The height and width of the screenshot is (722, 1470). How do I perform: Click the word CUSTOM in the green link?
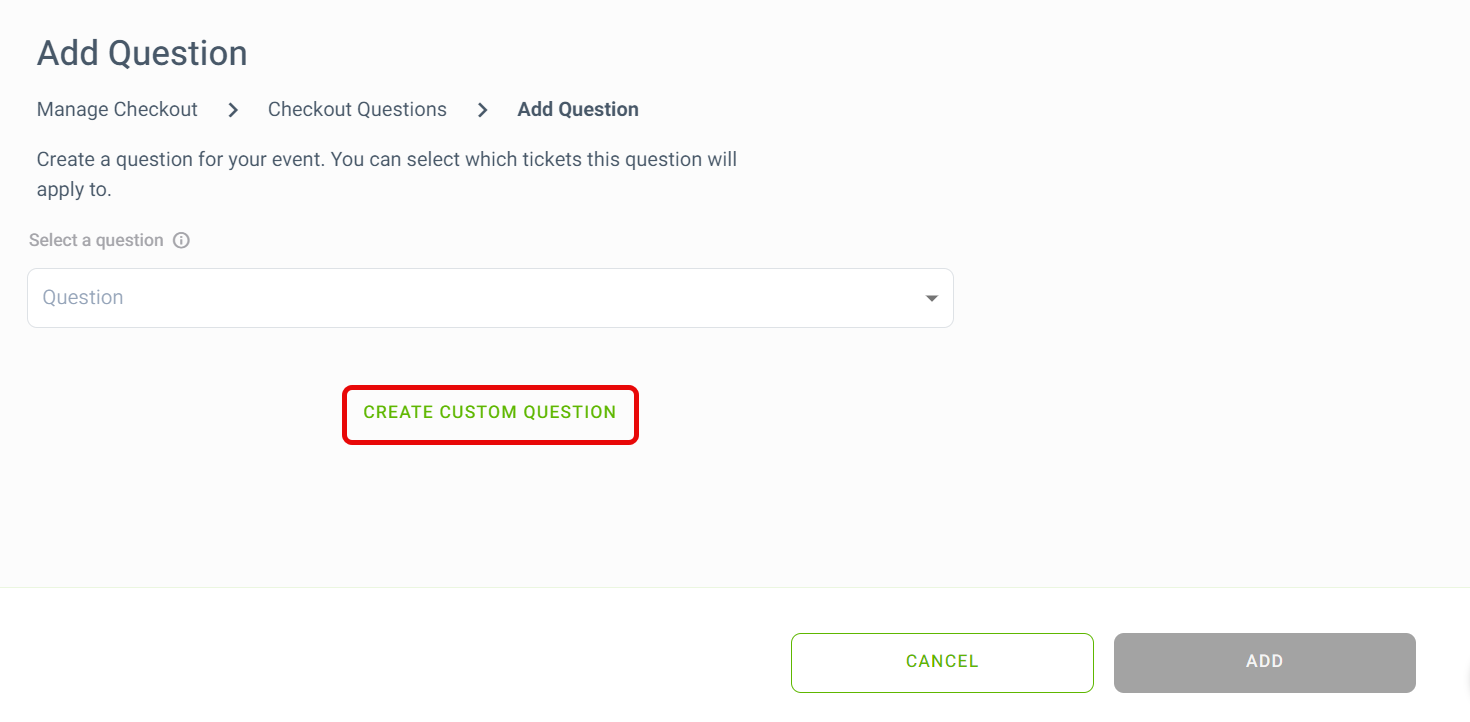[478, 412]
